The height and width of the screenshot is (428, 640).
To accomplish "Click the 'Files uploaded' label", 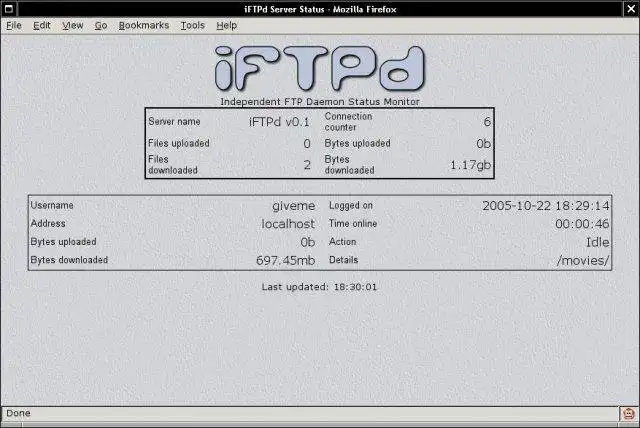I will [179, 143].
